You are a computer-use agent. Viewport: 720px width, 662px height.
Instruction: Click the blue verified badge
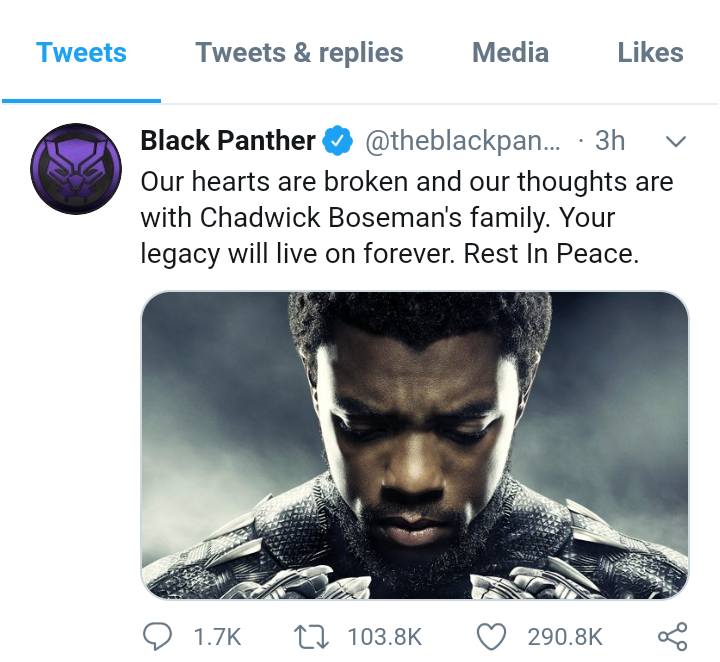(x=339, y=142)
